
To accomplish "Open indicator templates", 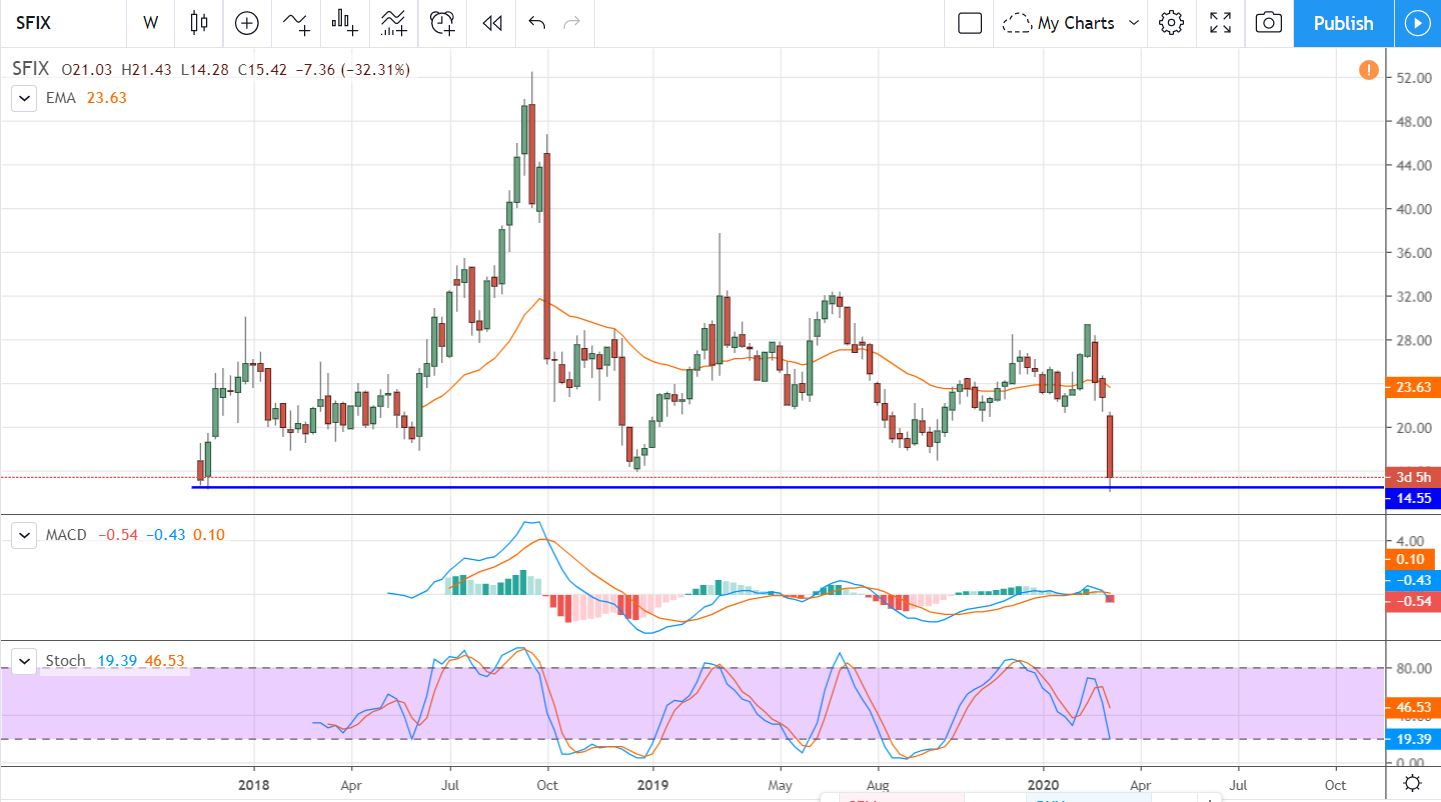I will (x=394, y=23).
